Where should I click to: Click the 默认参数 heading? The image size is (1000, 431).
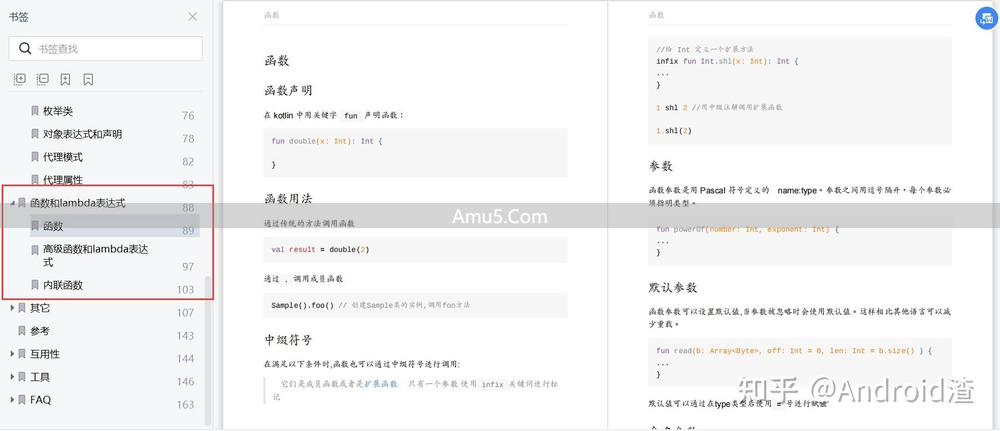click(673, 288)
